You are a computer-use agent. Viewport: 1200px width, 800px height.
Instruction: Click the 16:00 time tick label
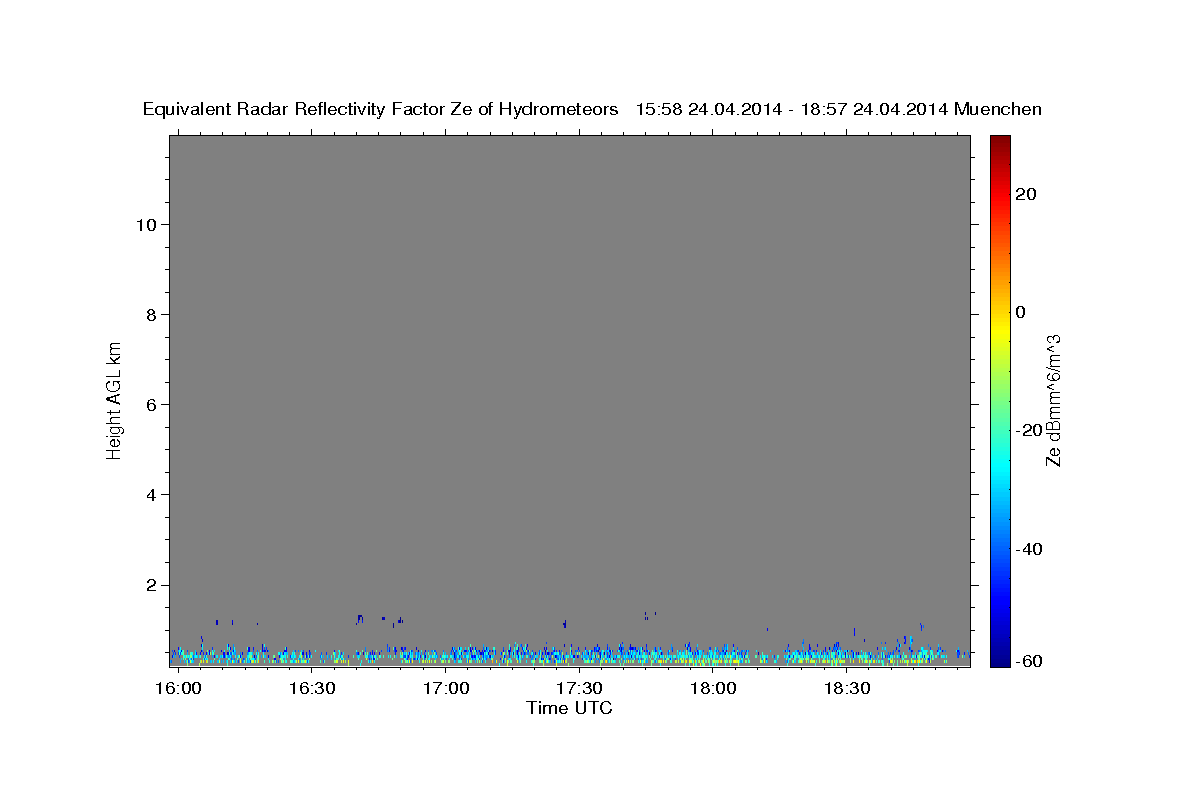179,689
